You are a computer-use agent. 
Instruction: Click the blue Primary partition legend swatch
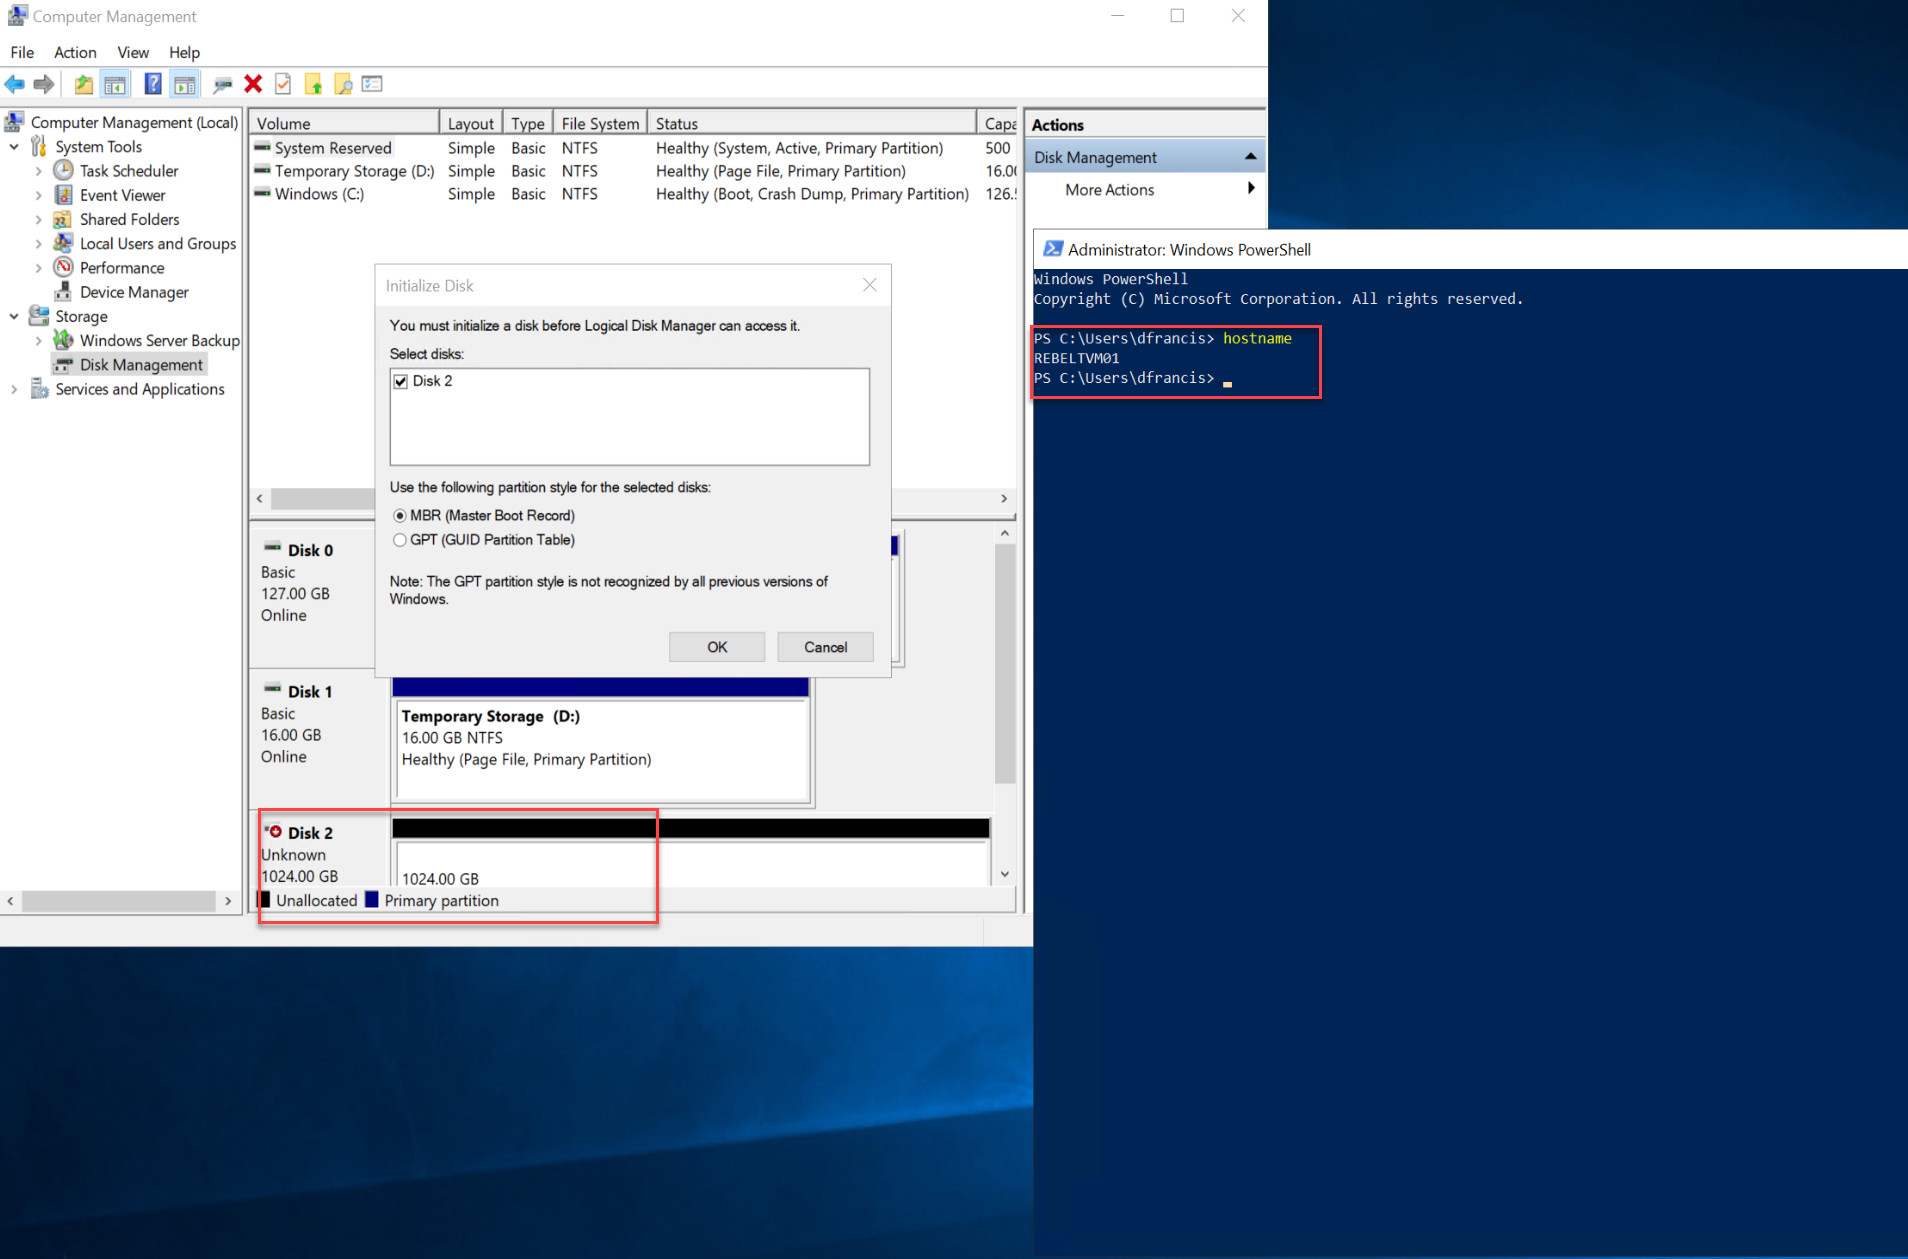click(372, 900)
